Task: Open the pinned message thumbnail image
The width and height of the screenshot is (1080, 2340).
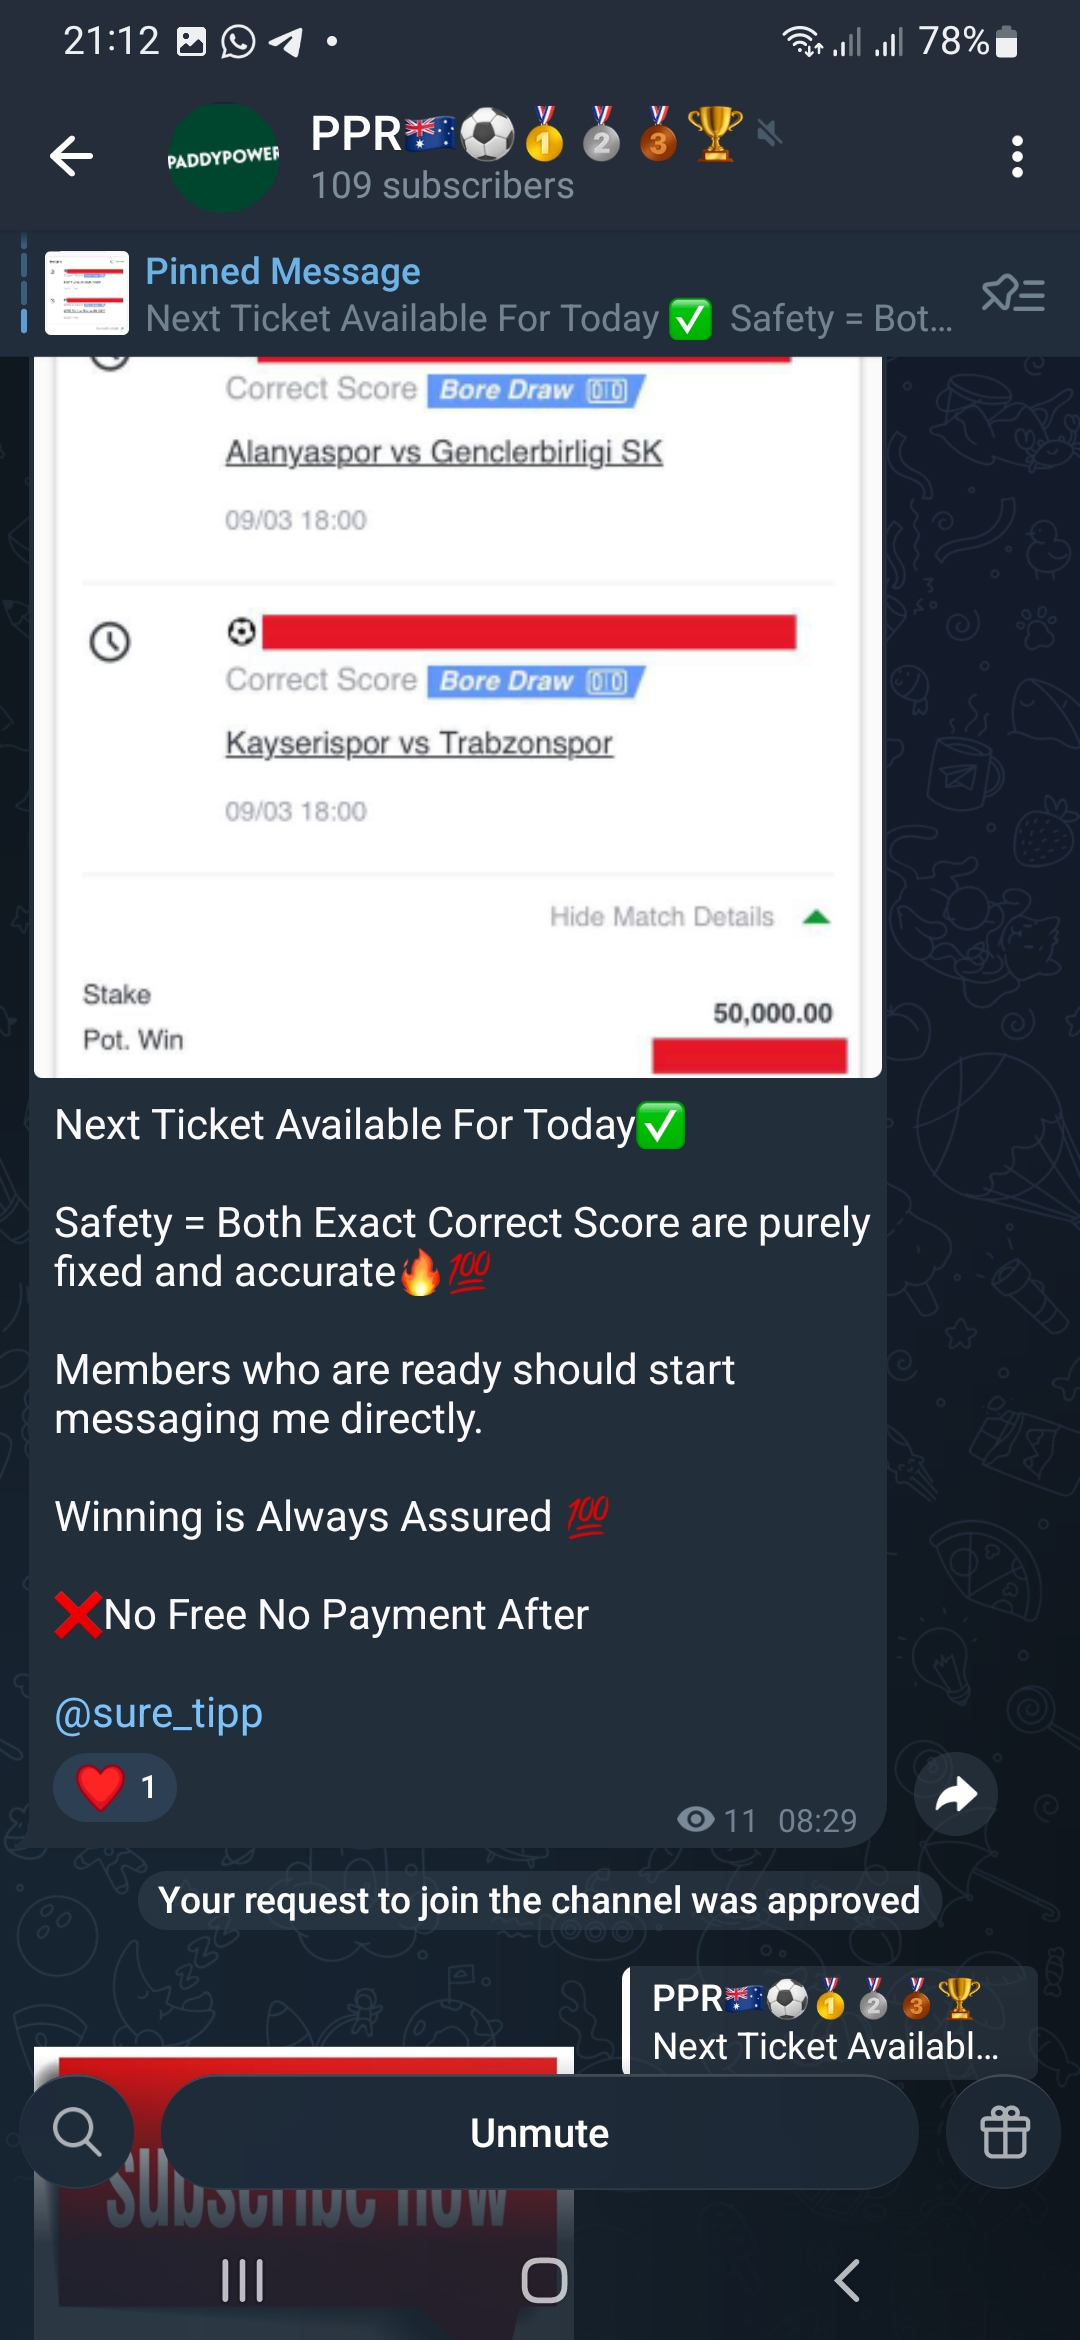Action: click(x=87, y=293)
